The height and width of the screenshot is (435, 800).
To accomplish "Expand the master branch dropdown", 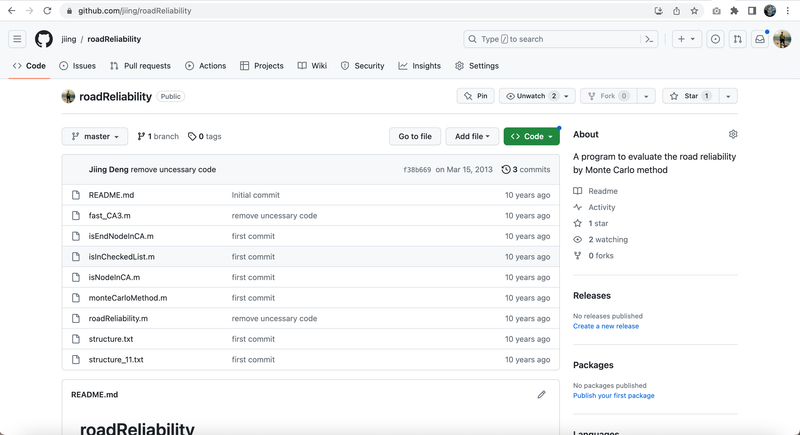I will (x=95, y=136).
